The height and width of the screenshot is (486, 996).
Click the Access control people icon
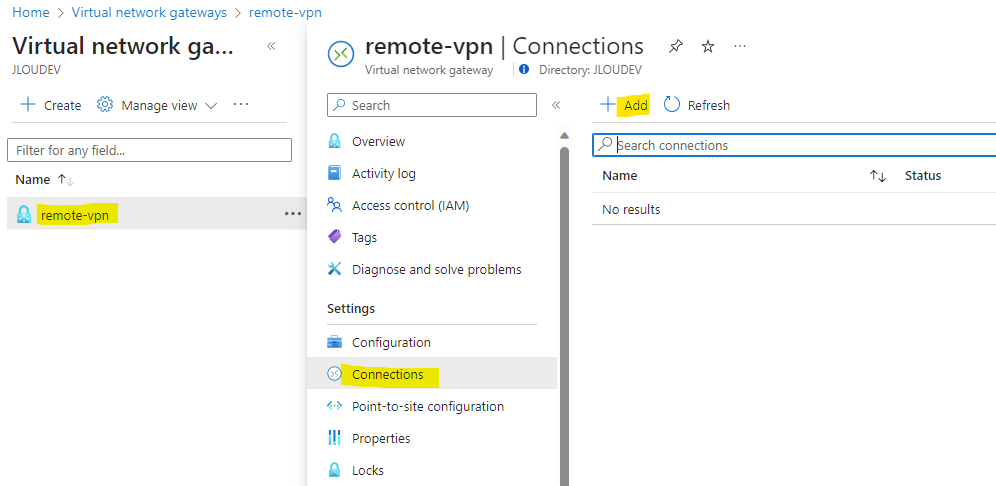[x=334, y=205]
